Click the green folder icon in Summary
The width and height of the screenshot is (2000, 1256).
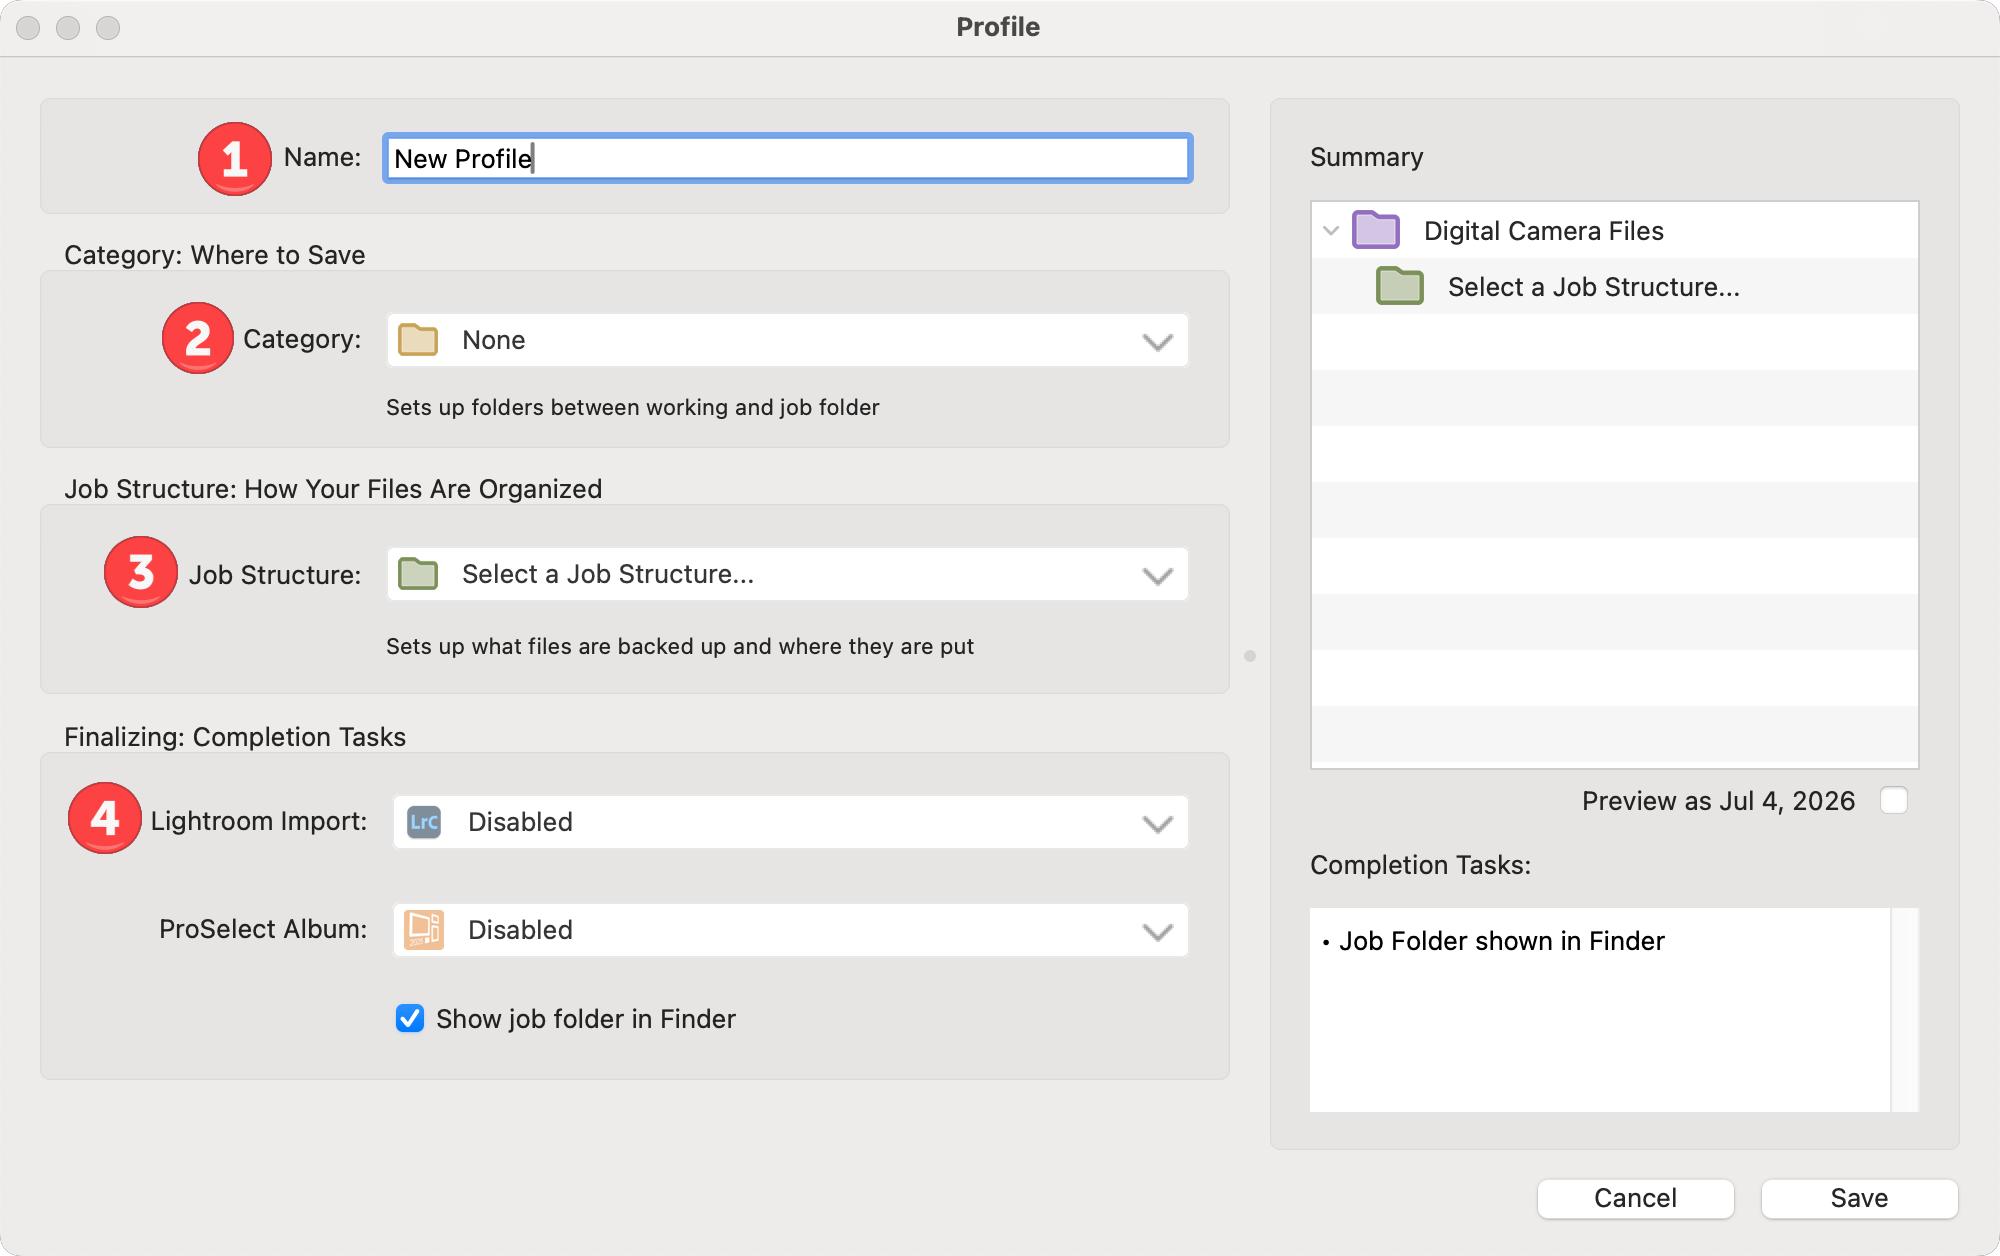(1399, 287)
